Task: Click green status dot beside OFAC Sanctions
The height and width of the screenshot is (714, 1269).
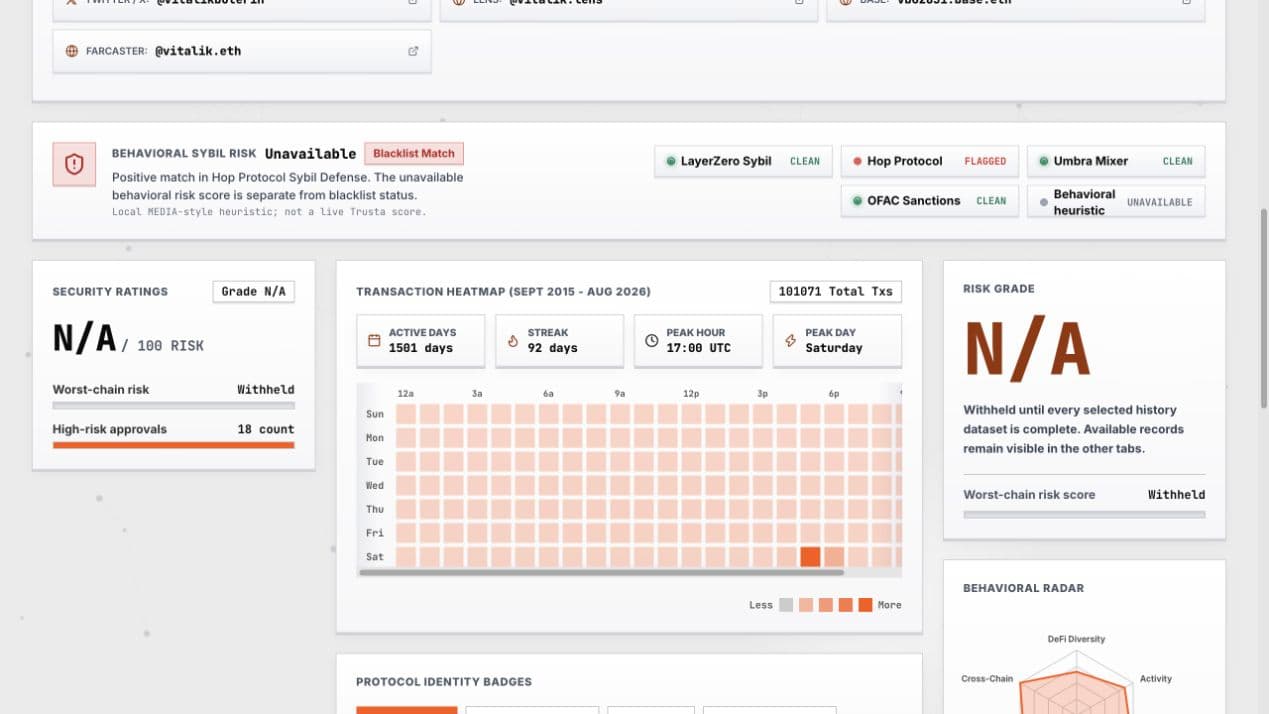Action: [x=857, y=201]
